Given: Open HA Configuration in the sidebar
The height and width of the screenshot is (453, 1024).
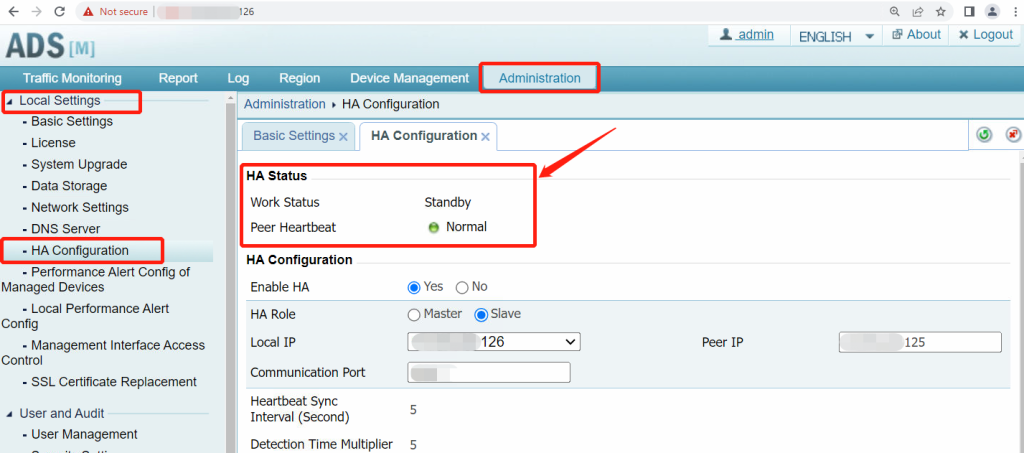Looking at the screenshot, I should point(80,251).
